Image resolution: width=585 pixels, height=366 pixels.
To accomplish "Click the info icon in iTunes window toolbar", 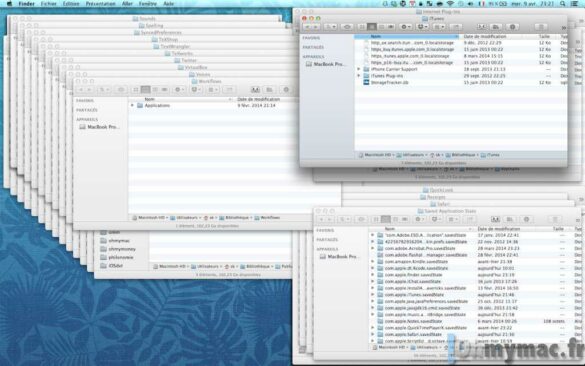I will [x=512, y=27].
